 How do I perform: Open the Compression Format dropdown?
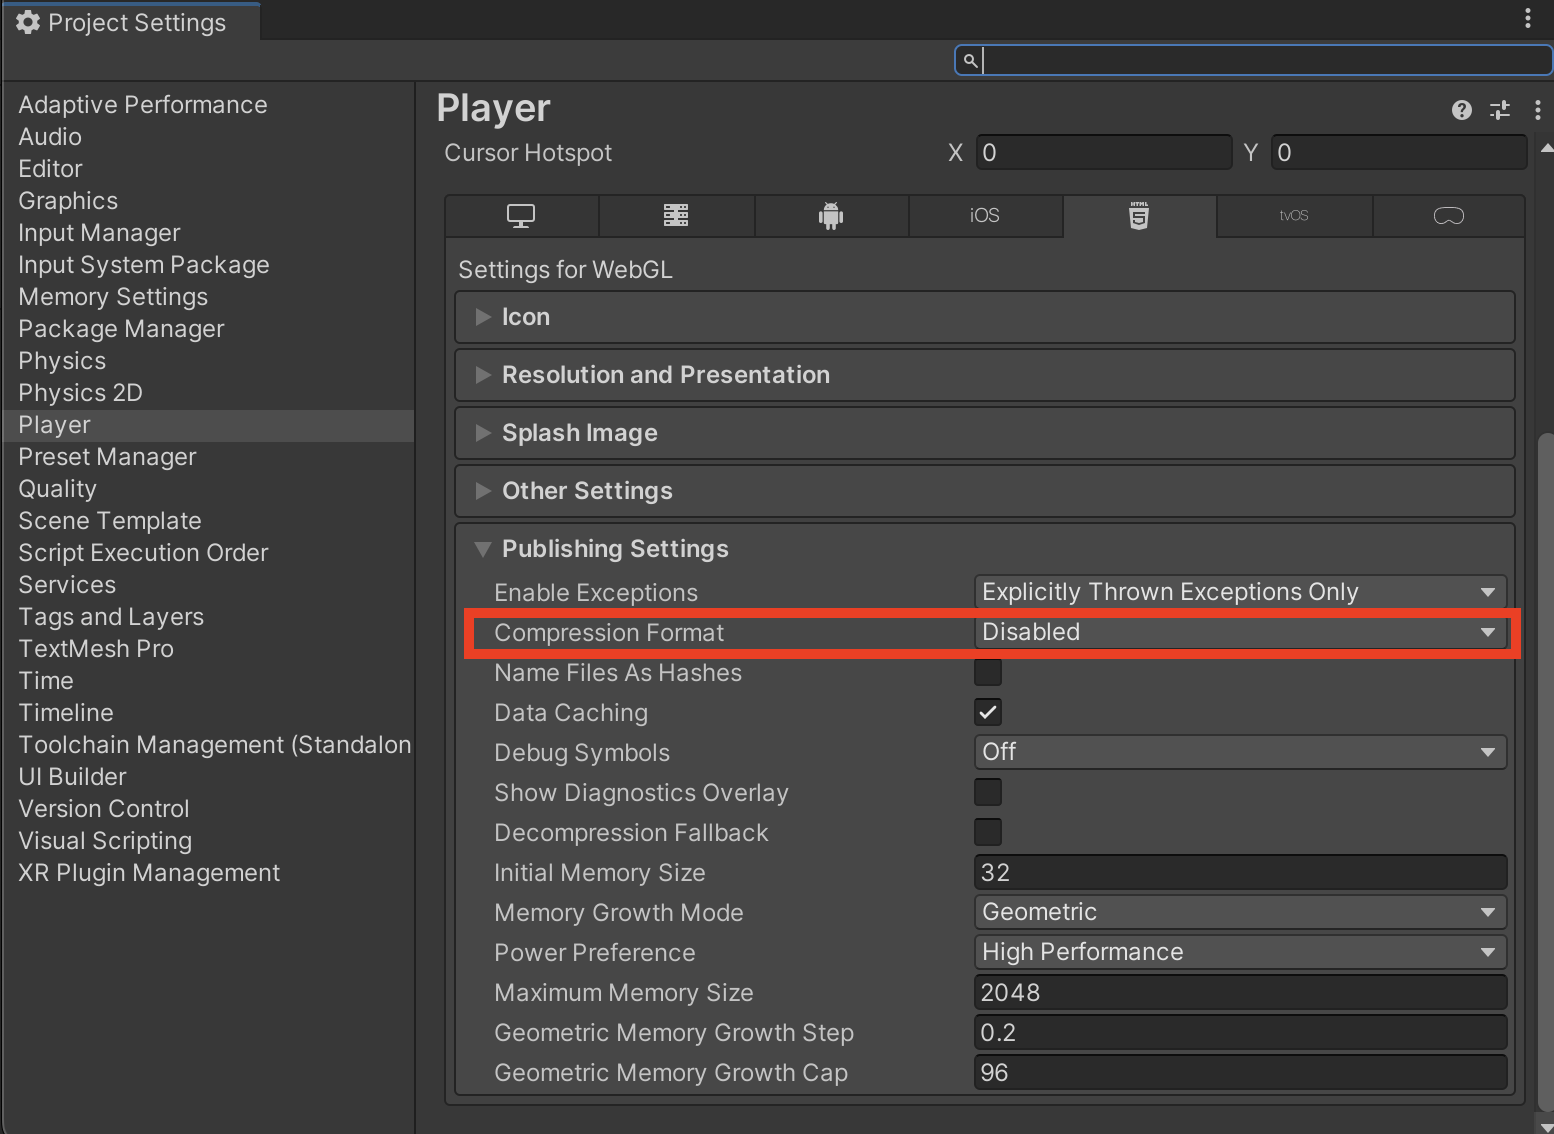1240,632
